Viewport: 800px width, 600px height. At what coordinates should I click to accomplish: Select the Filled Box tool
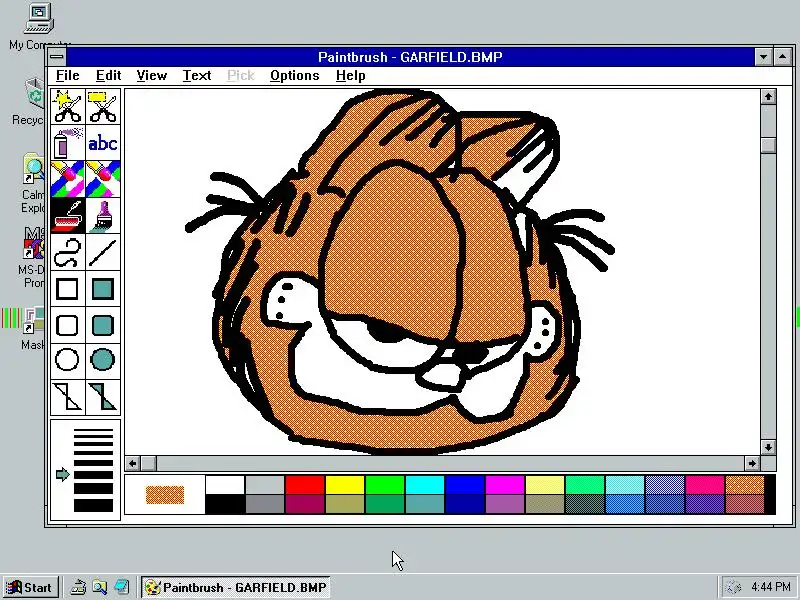coord(103,289)
